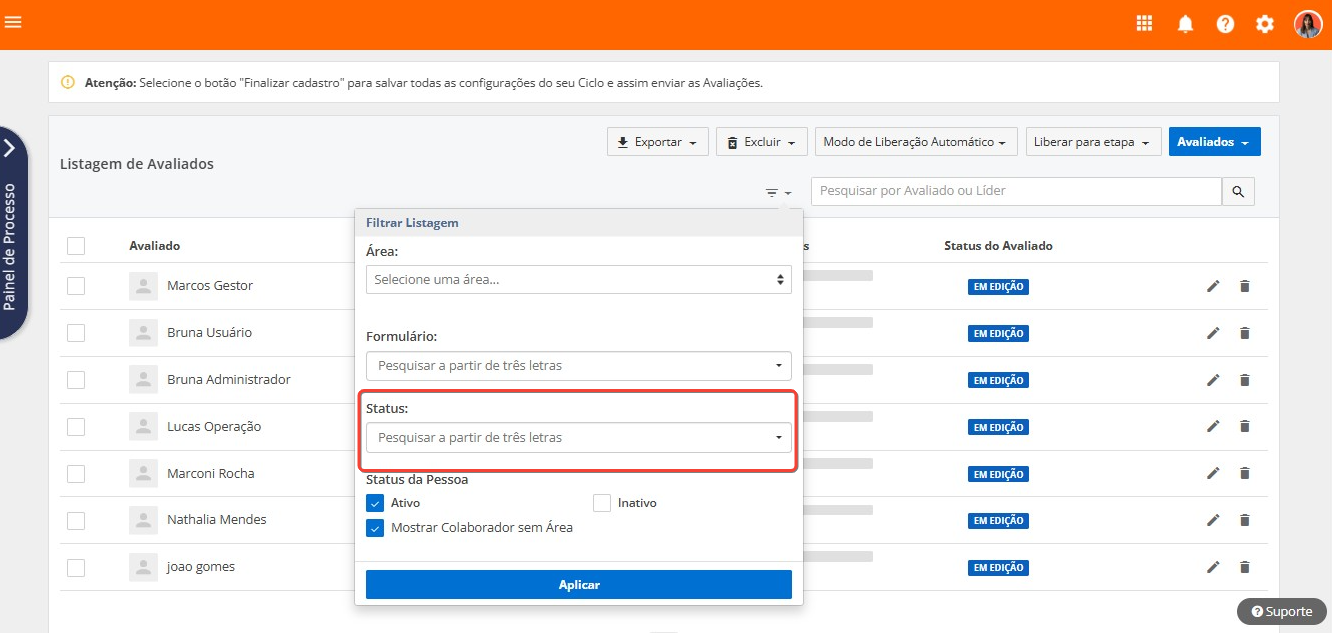1332x633 pixels.
Task: Open the Liberar para etapa menu
Action: pyautogui.click(x=1091, y=142)
